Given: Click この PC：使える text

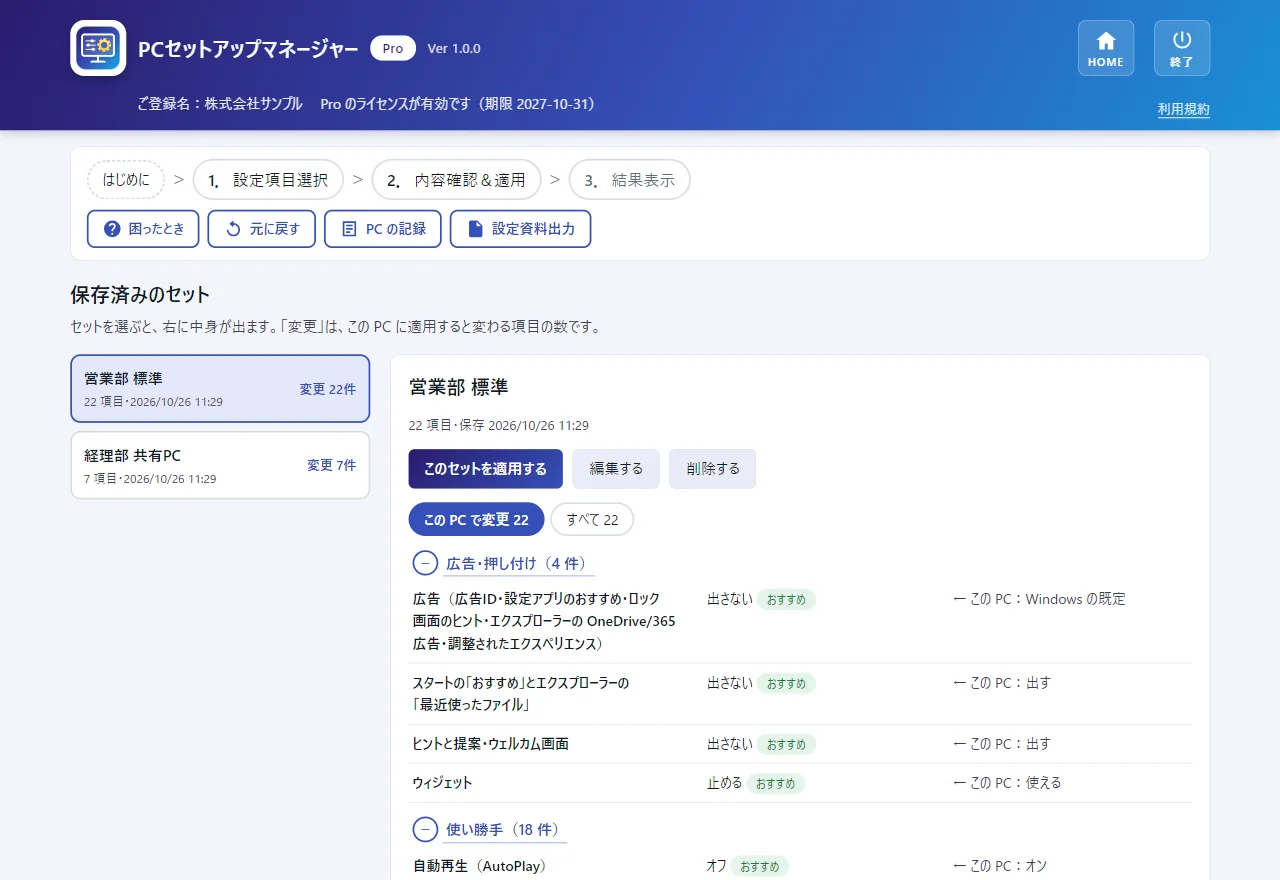Looking at the screenshot, I should pyautogui.click(x=1008, y=783).
